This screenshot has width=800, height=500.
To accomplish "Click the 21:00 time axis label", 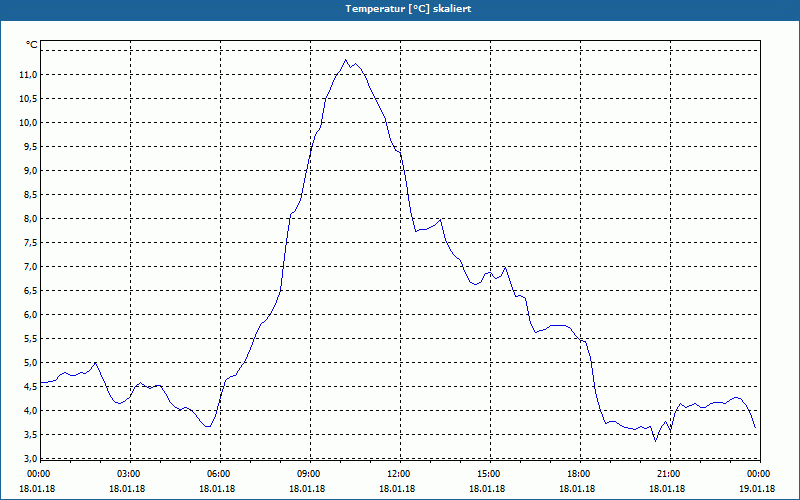I will point(669,474).
